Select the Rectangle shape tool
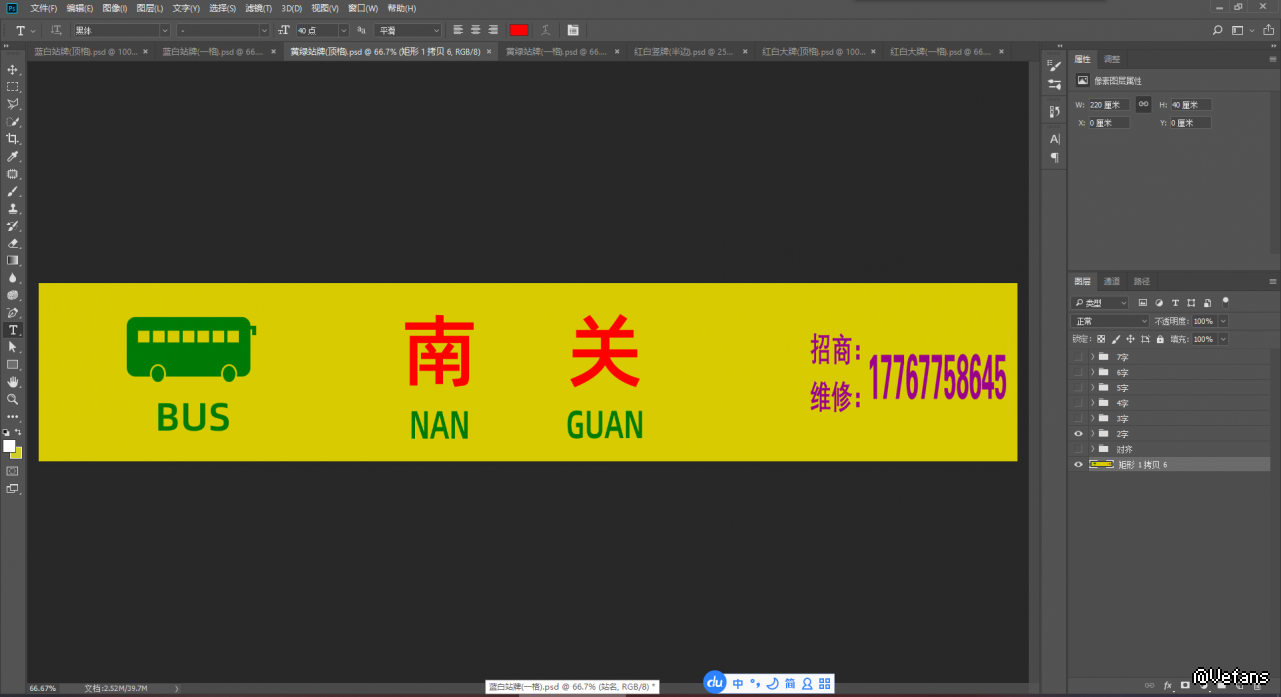1281x697 pixels. coord(13,364)
